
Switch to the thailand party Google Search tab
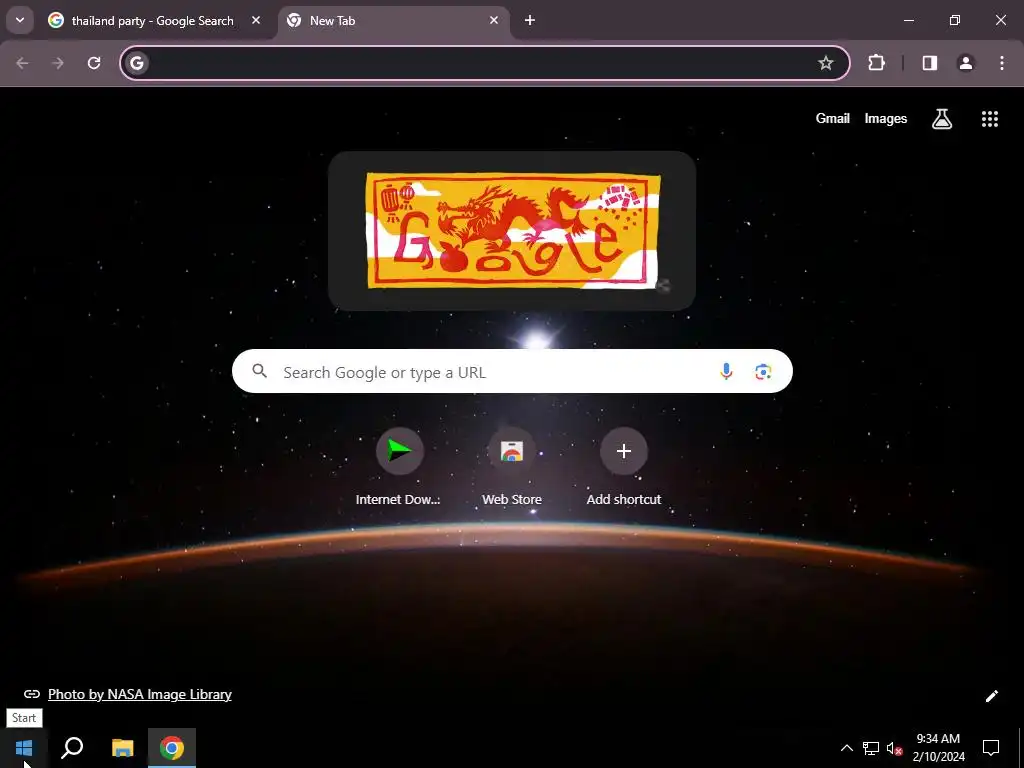[x=154, y=21]
